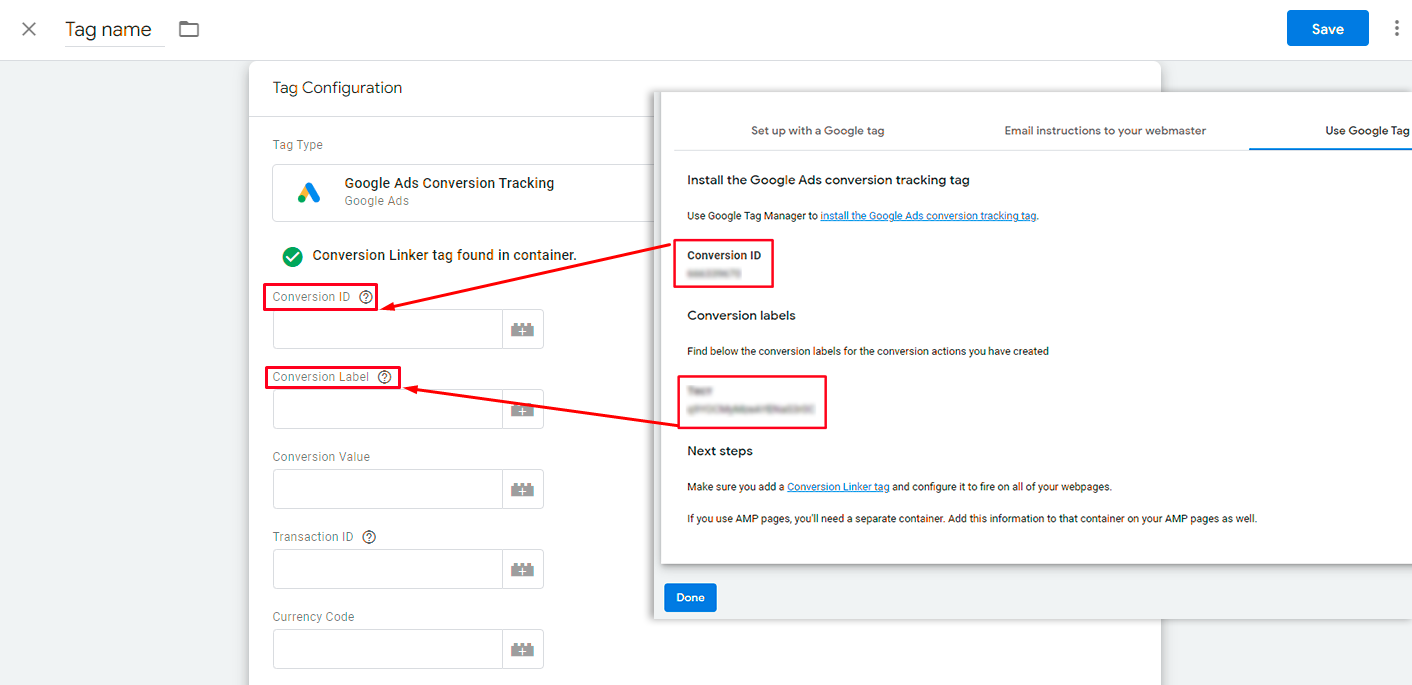Screen dimensions: 1412x685
Task: Click the blurred conversion label value
Action: click(750, 409)
